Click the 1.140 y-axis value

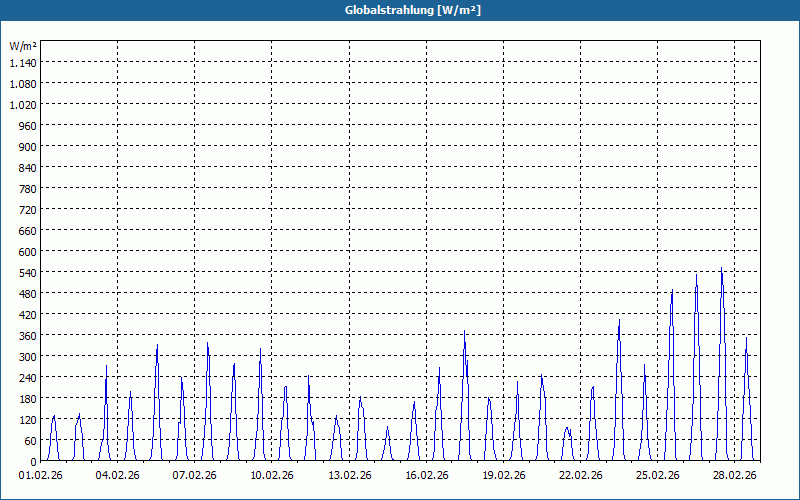(x=23, y=63)
